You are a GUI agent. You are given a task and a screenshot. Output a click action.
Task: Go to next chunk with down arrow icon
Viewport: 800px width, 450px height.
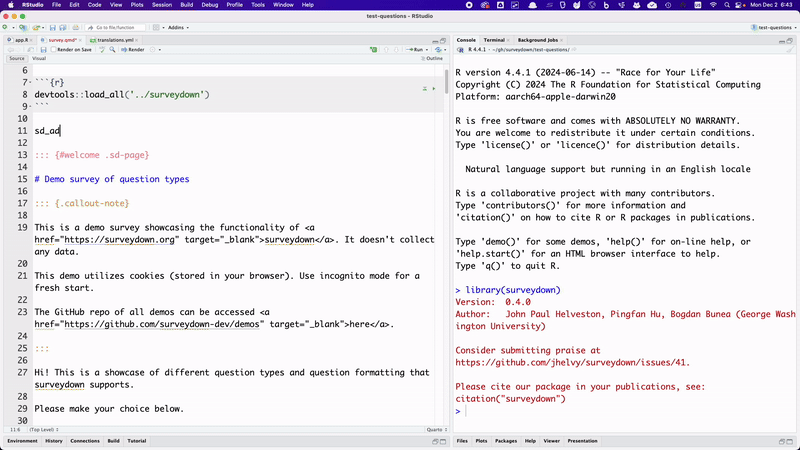pos(396,49)
